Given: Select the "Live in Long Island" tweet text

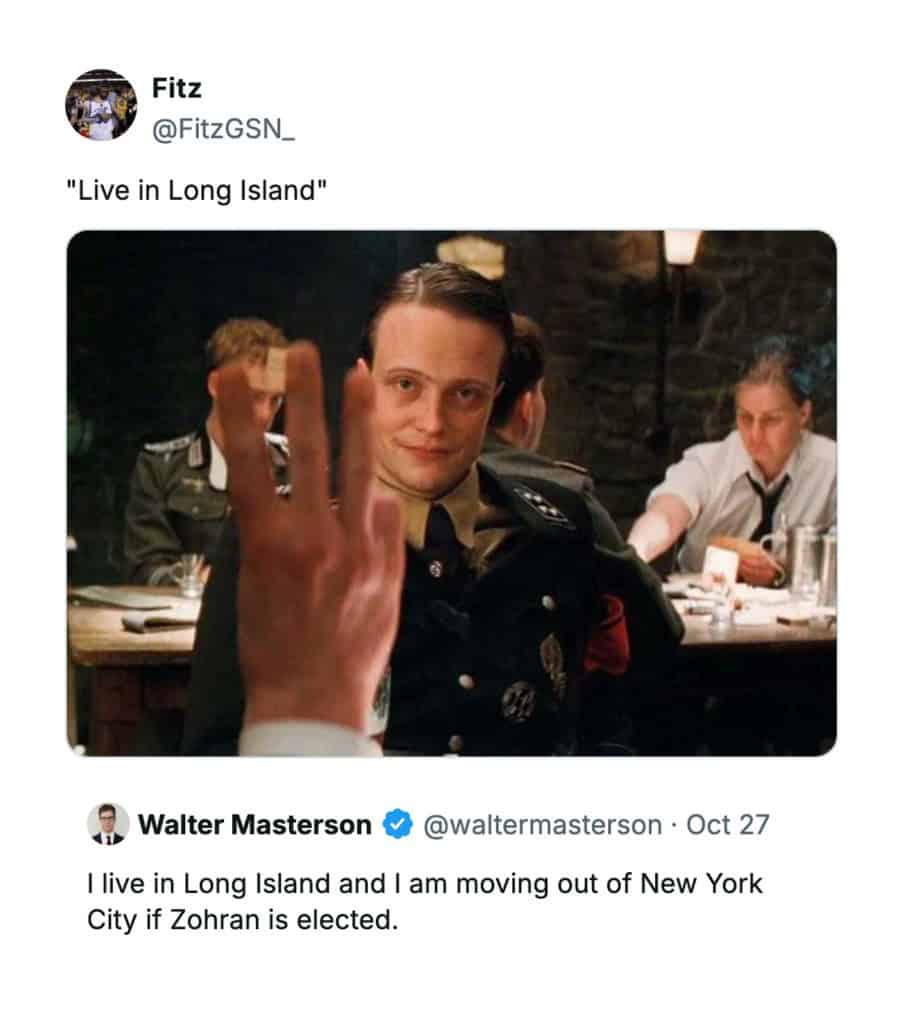Looking at the screenshot, I should click(x=196, y=191).
